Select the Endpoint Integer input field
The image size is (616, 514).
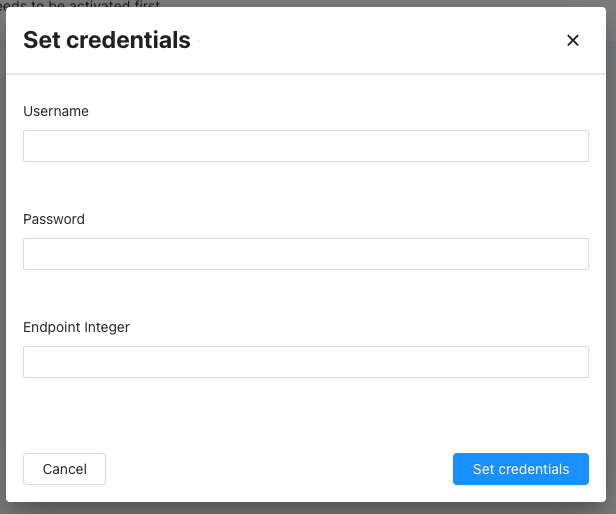tap(305, 362)
